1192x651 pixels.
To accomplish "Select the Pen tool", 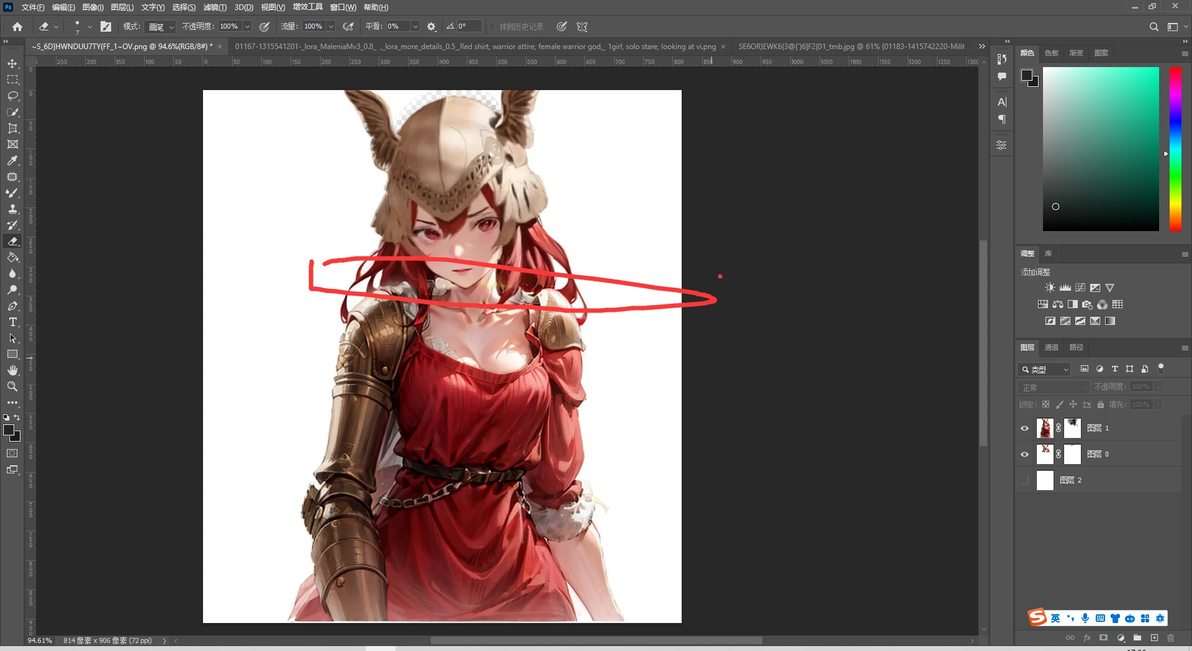I will point(12,306).
